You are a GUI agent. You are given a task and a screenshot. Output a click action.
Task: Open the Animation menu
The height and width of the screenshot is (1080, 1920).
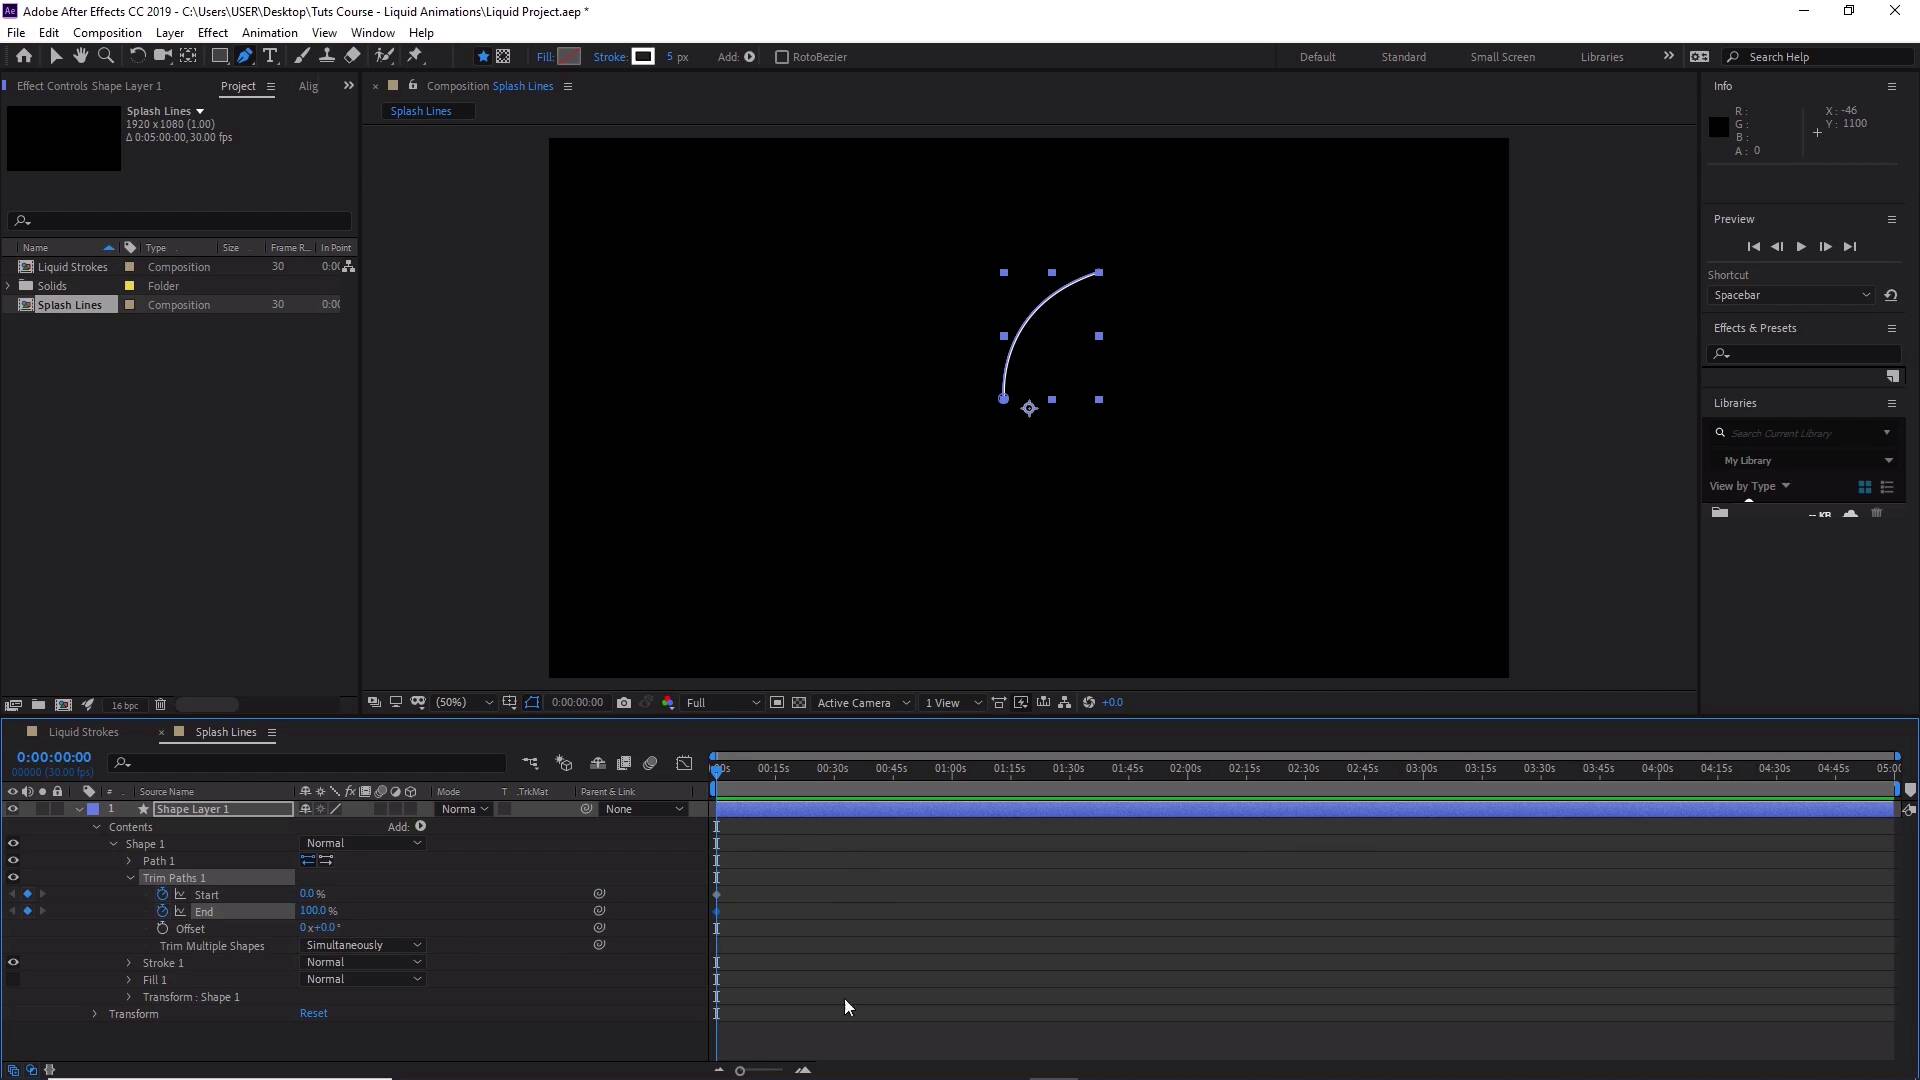click(269, 33)
